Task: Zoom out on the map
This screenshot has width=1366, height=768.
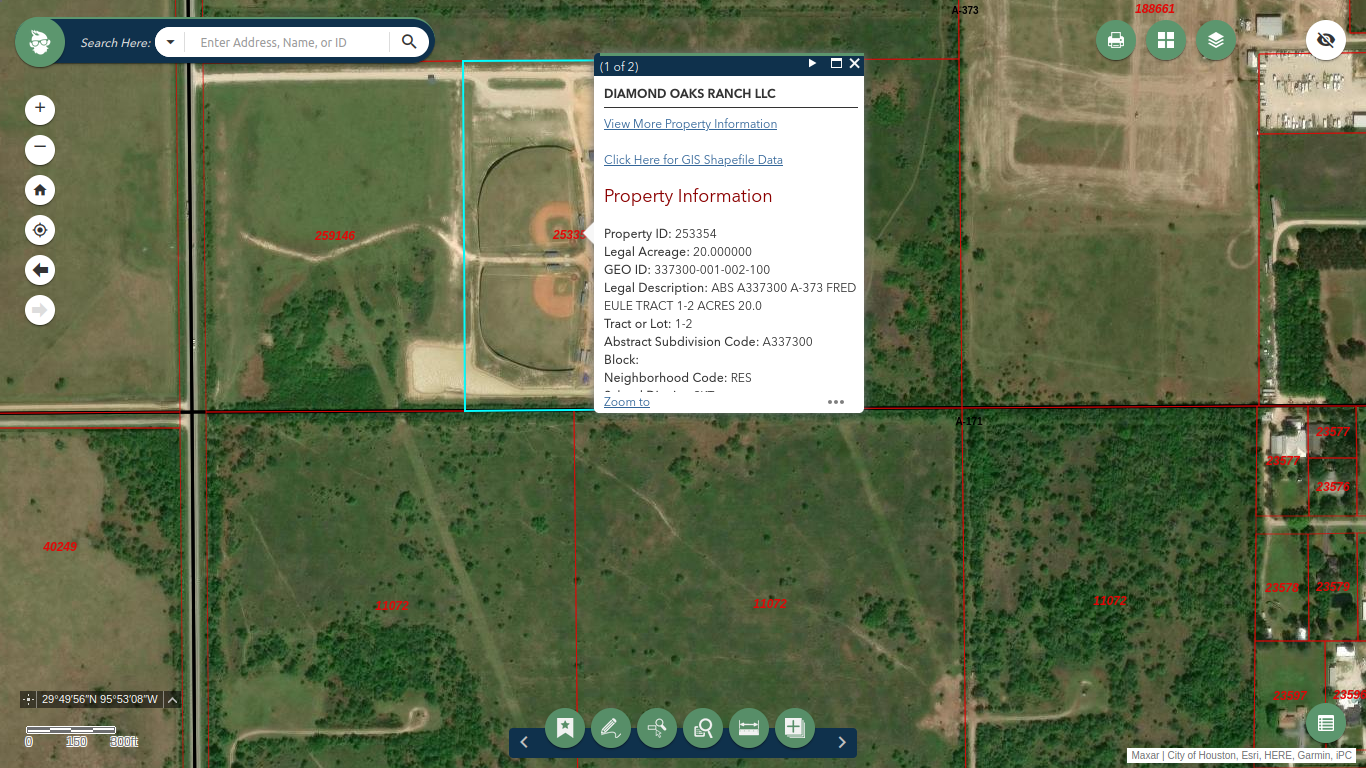Action: [40, 150]
